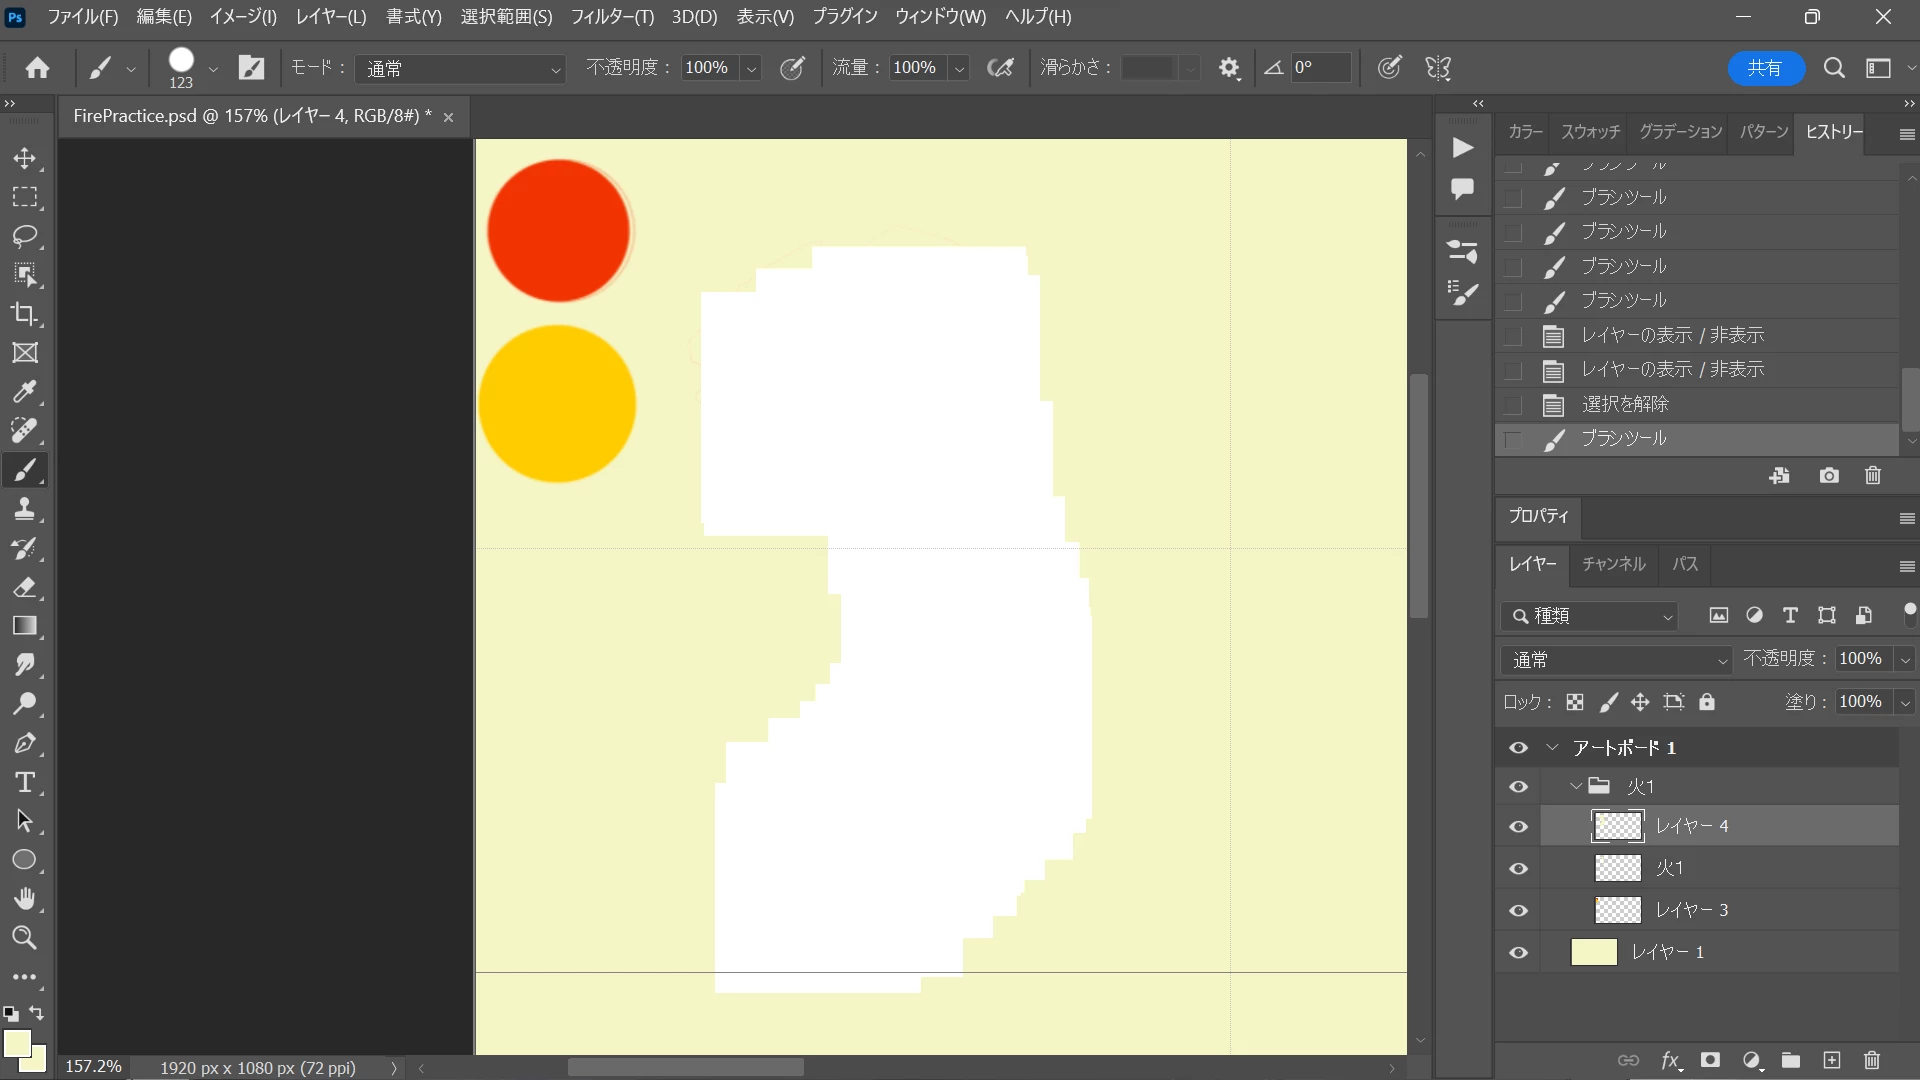Image resolution: width=1920 pixels, height=1080 pixels.
Task: Click the foreground color swatch
Action: pos(17,1043)
